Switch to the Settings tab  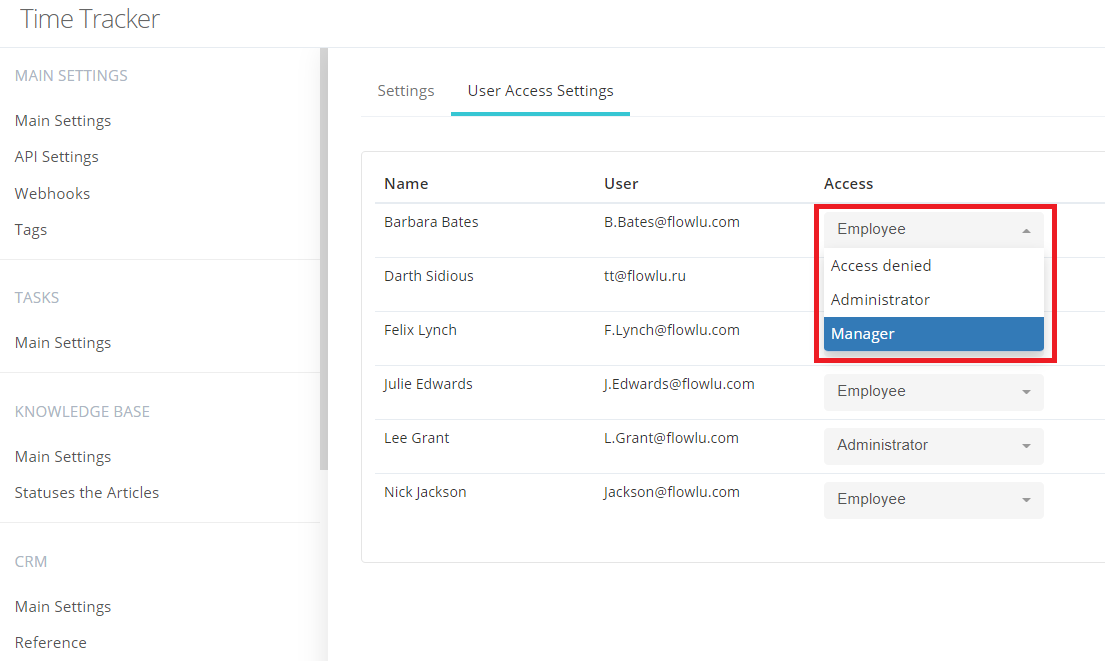pyautogui.click(x=406, y=91)
